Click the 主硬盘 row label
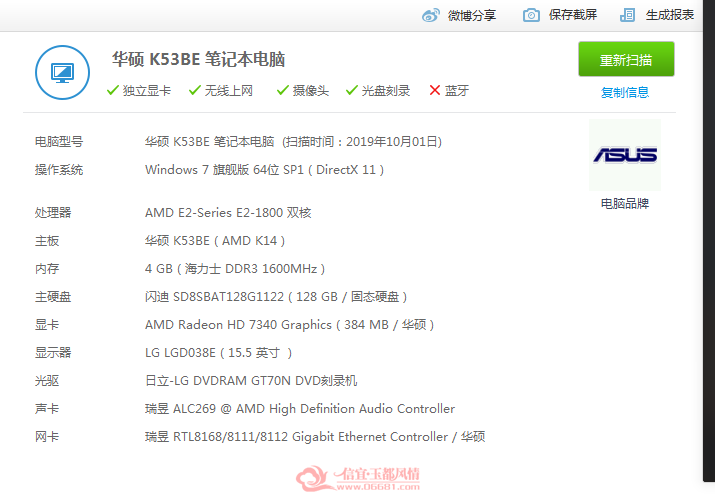Viewport: 715px width, 500px height. click(x=53, y=297)
